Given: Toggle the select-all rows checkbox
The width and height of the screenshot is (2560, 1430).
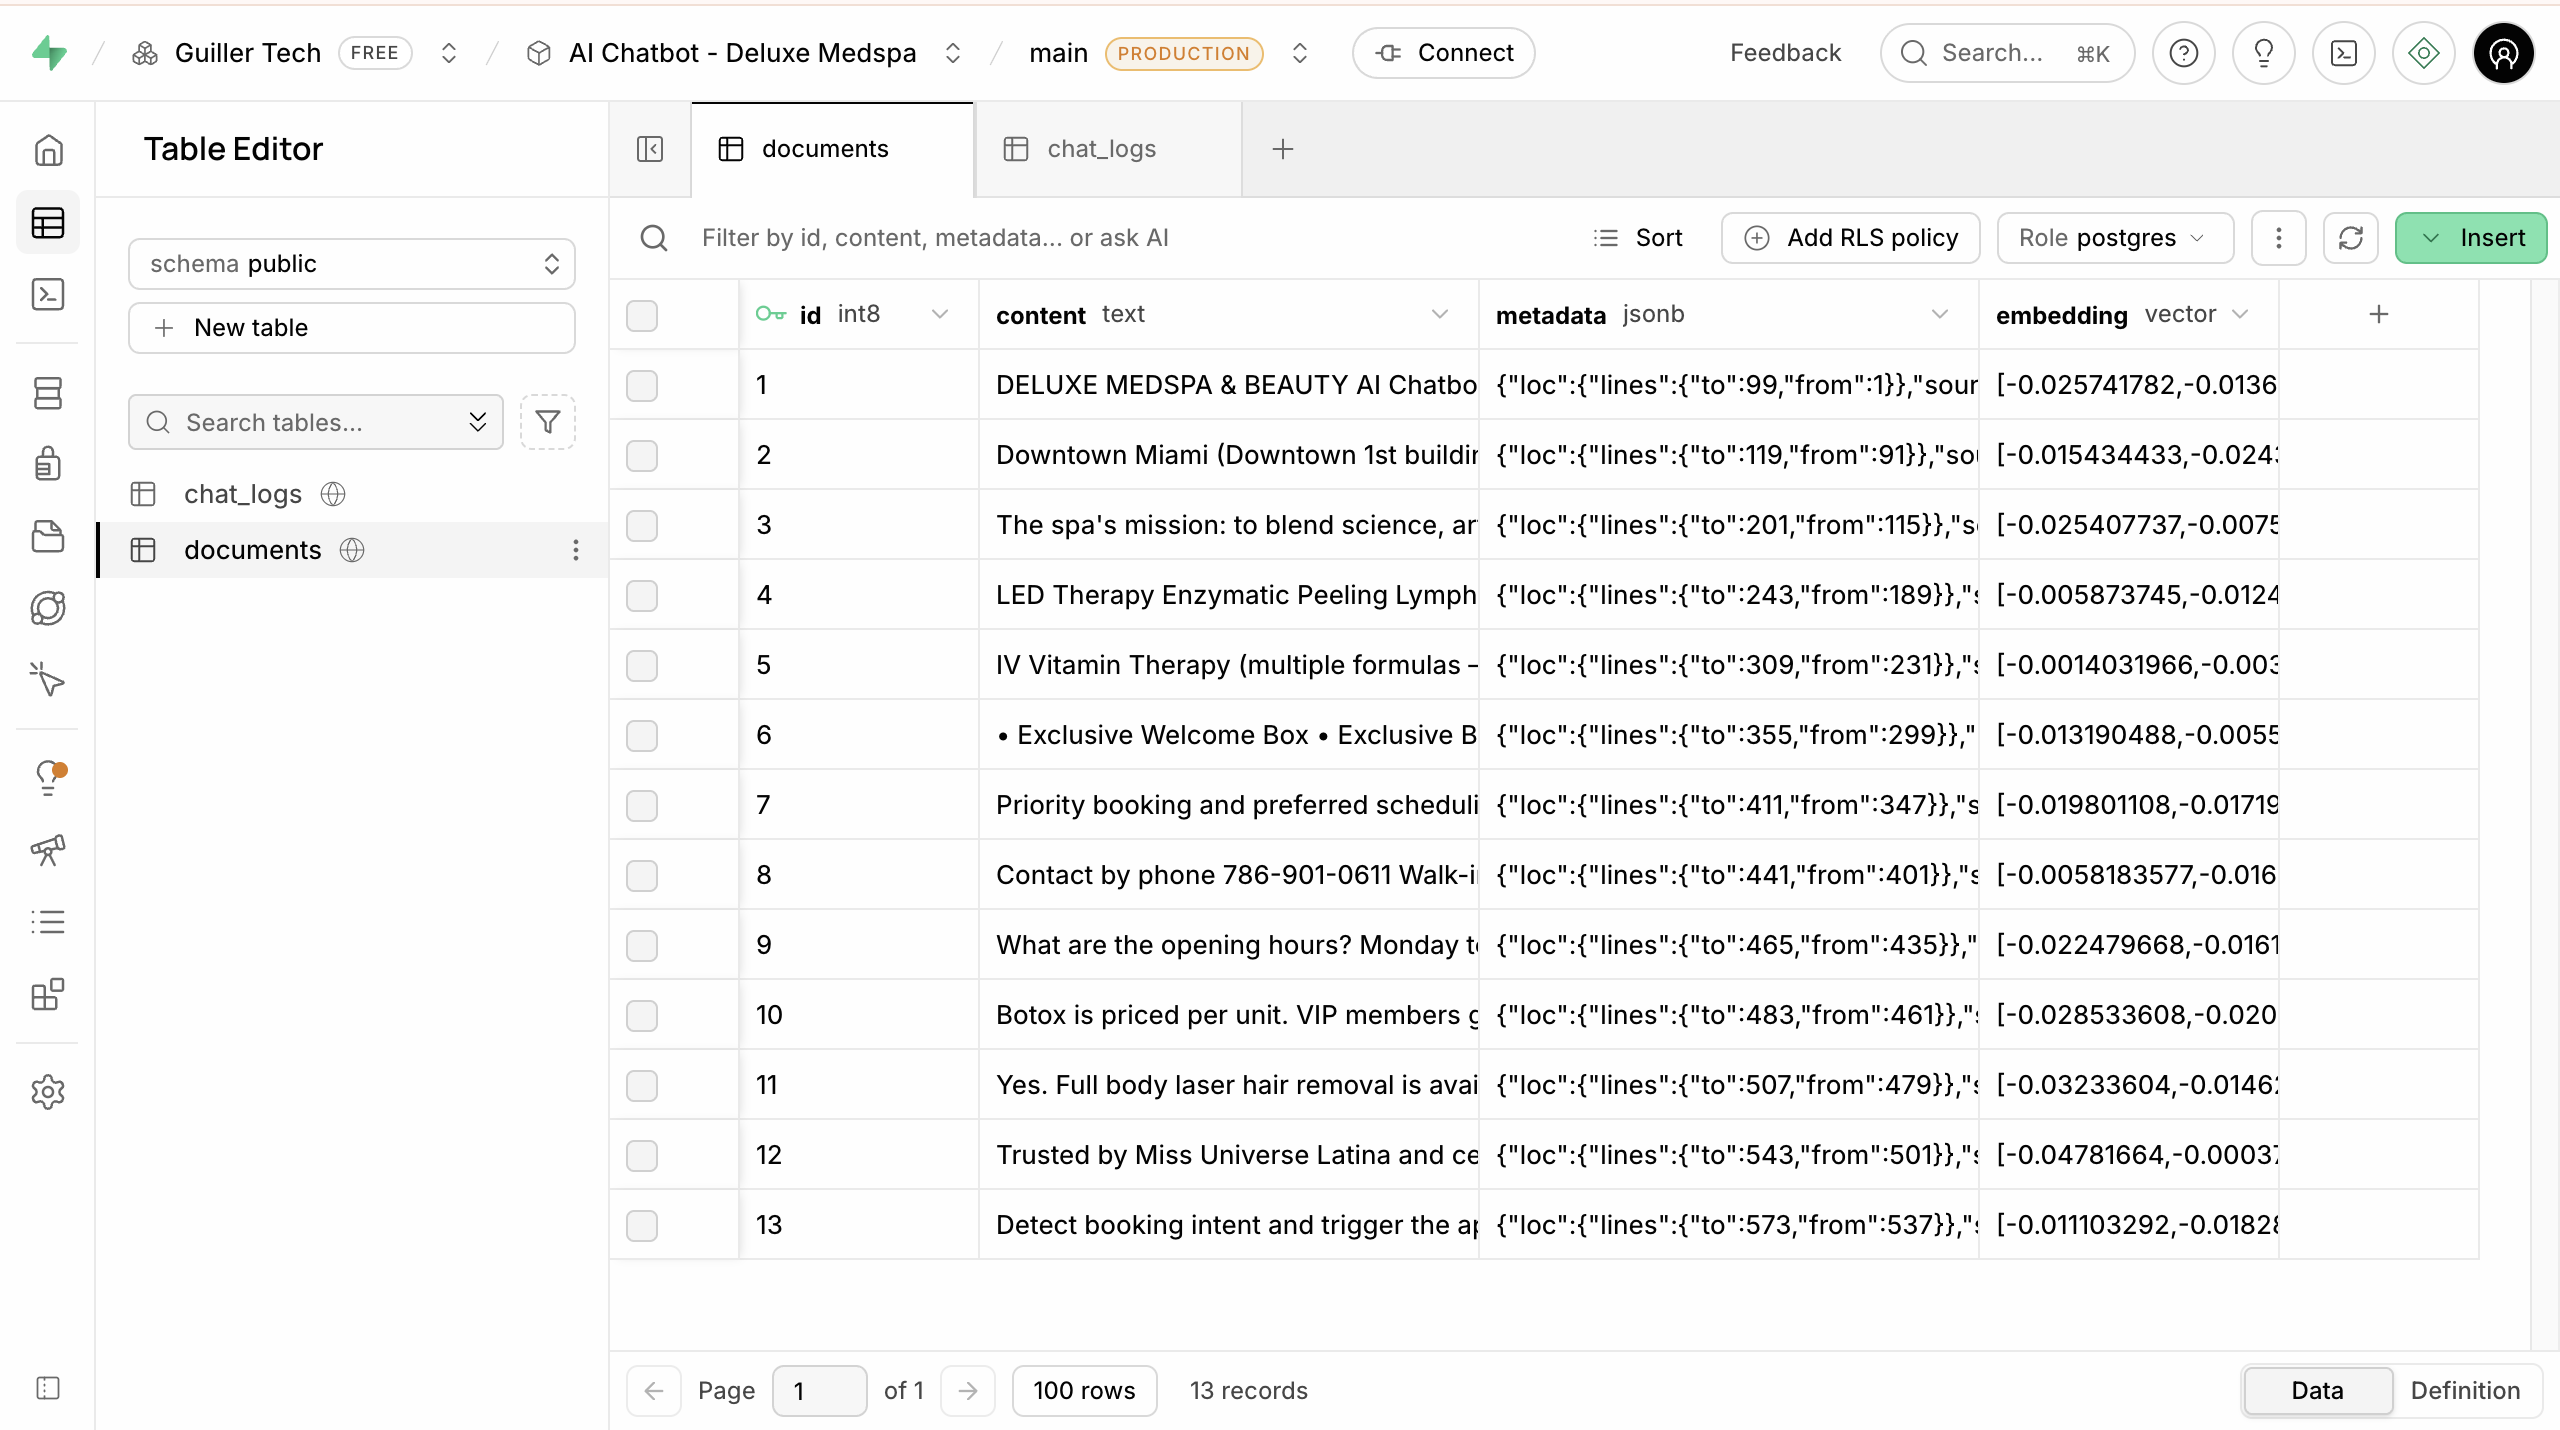Looking at the screenshot, I should 642,316.
